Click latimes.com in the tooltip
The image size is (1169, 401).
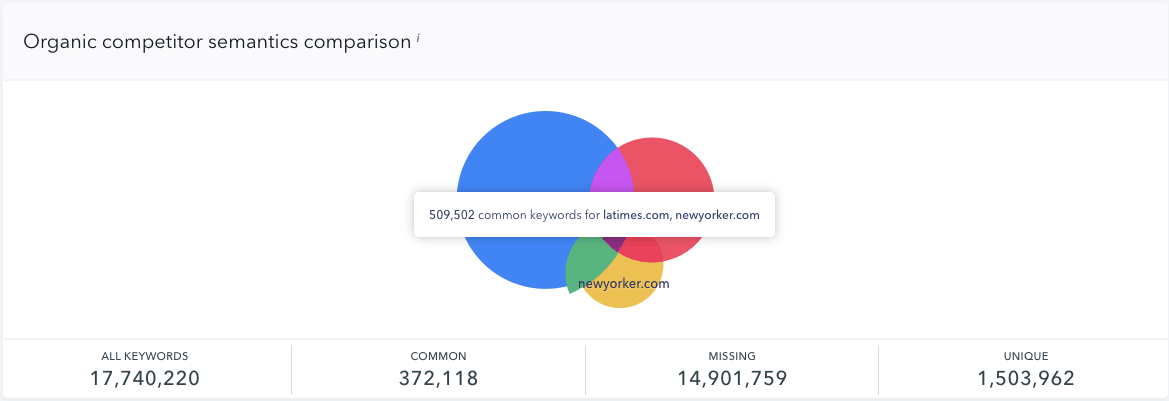click(636, 215)
